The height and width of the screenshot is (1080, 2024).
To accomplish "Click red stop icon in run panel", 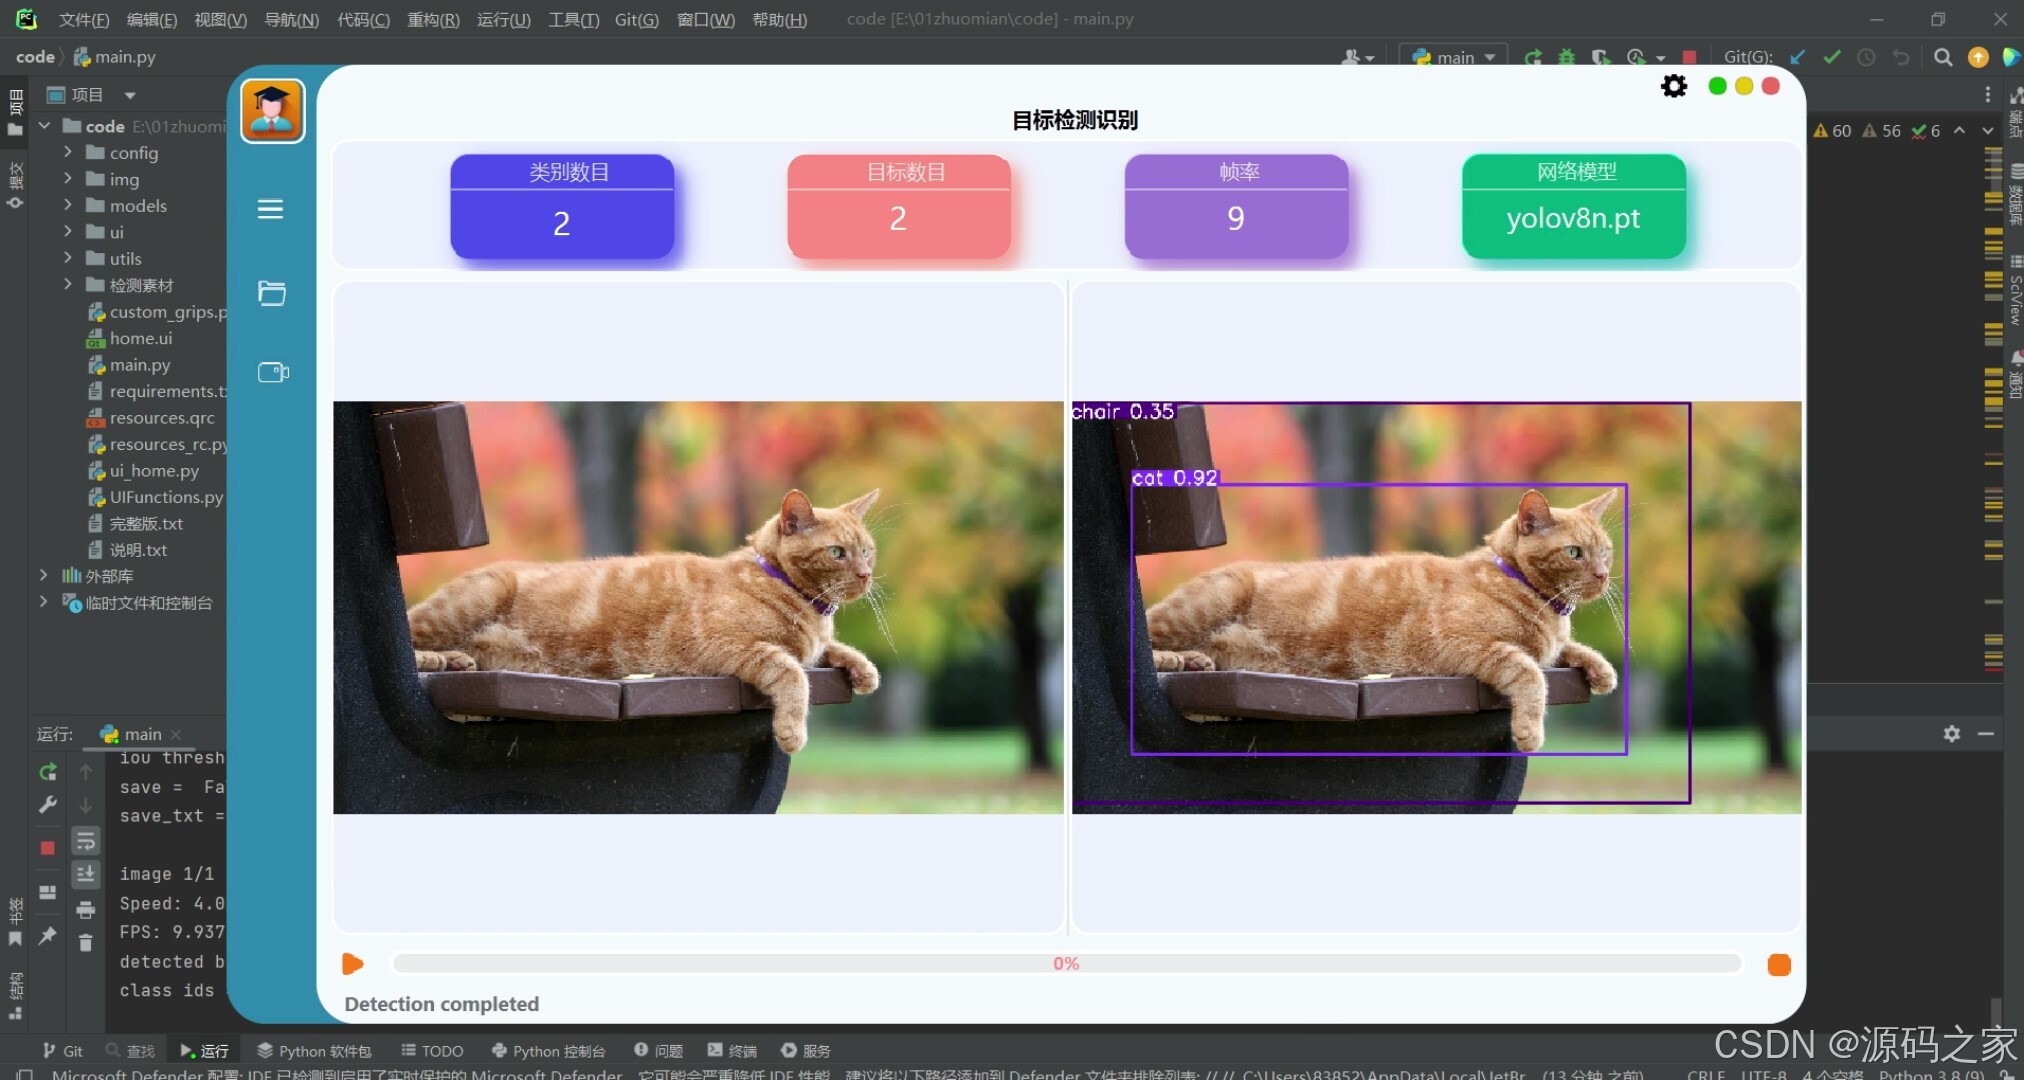I will tap(47, 848).
